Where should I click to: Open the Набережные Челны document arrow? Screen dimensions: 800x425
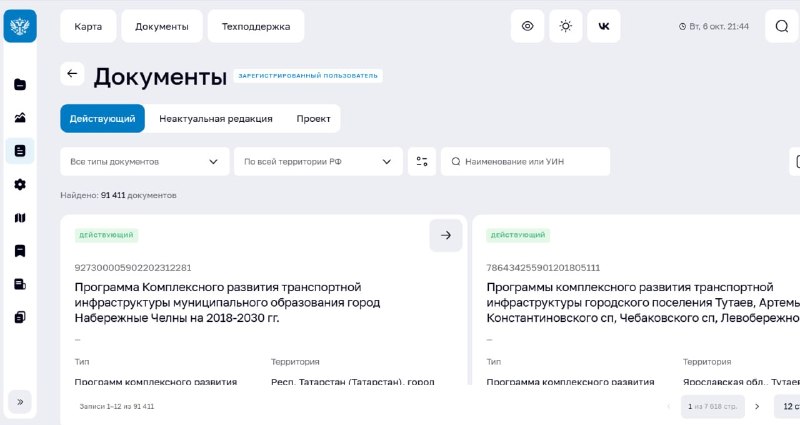click(446, 235)
